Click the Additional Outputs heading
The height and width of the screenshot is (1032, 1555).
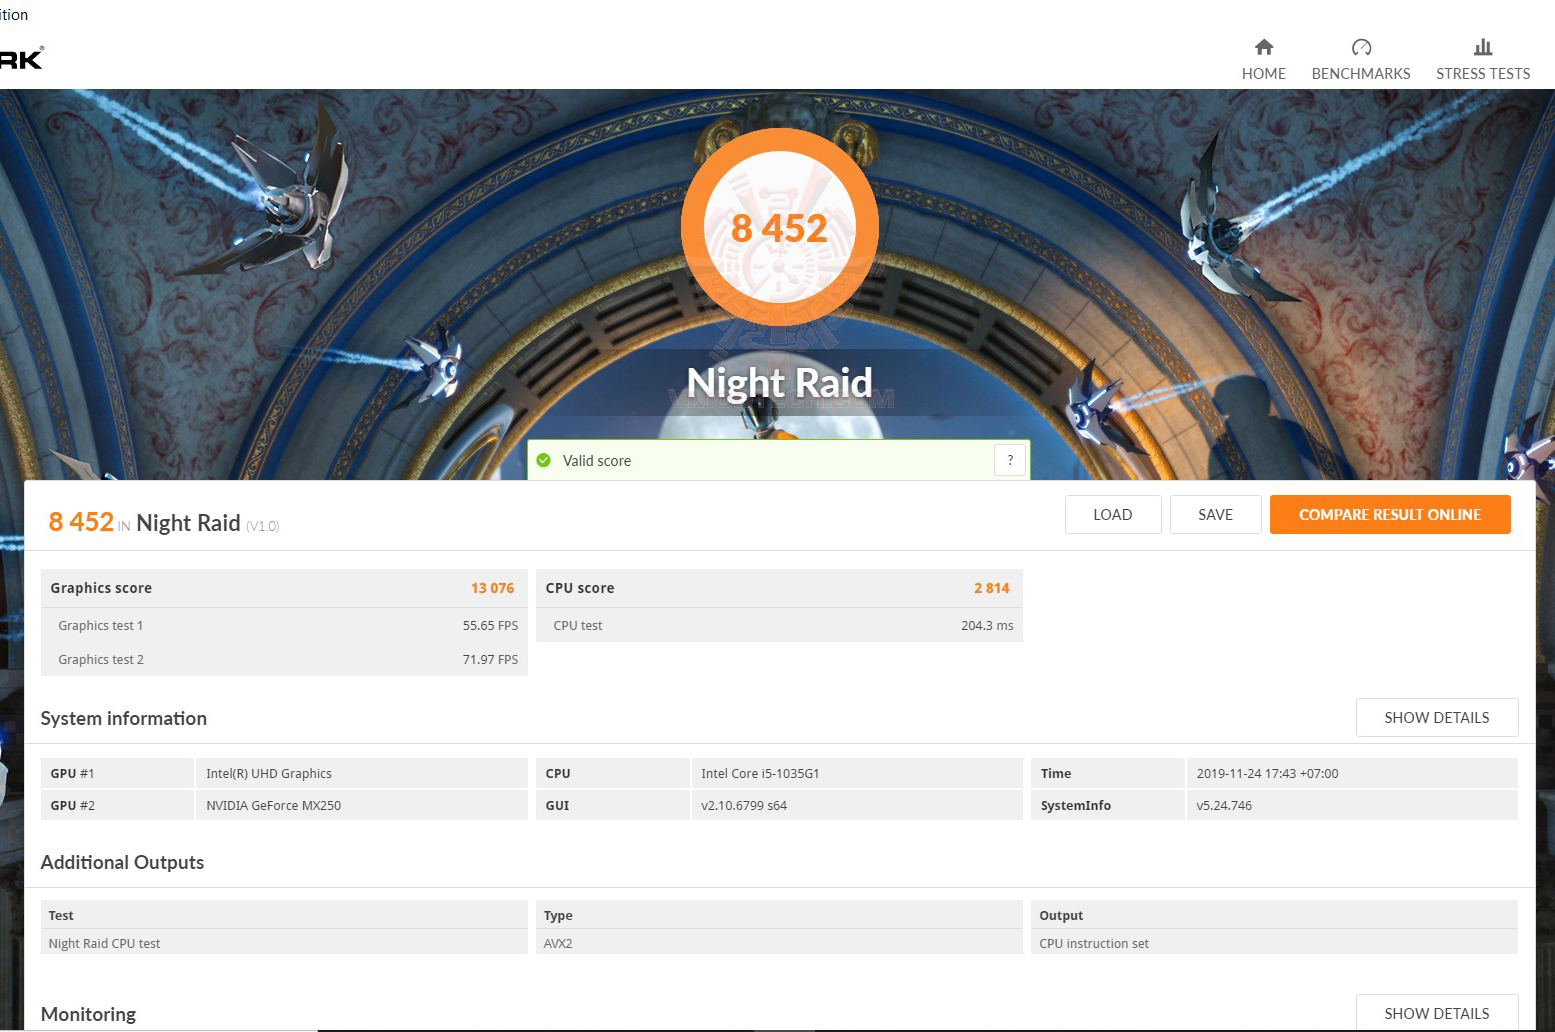tap(122, 862)
